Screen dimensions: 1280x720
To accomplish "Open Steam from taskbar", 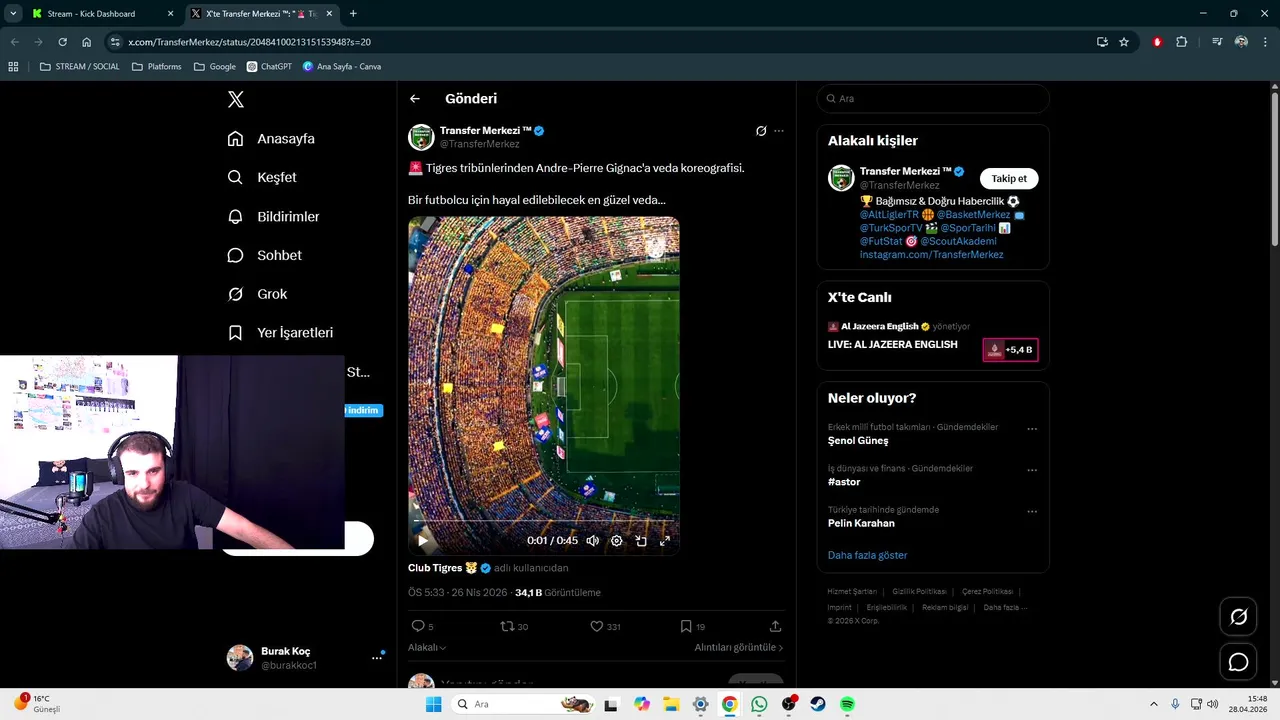I will tap(818, 704).
